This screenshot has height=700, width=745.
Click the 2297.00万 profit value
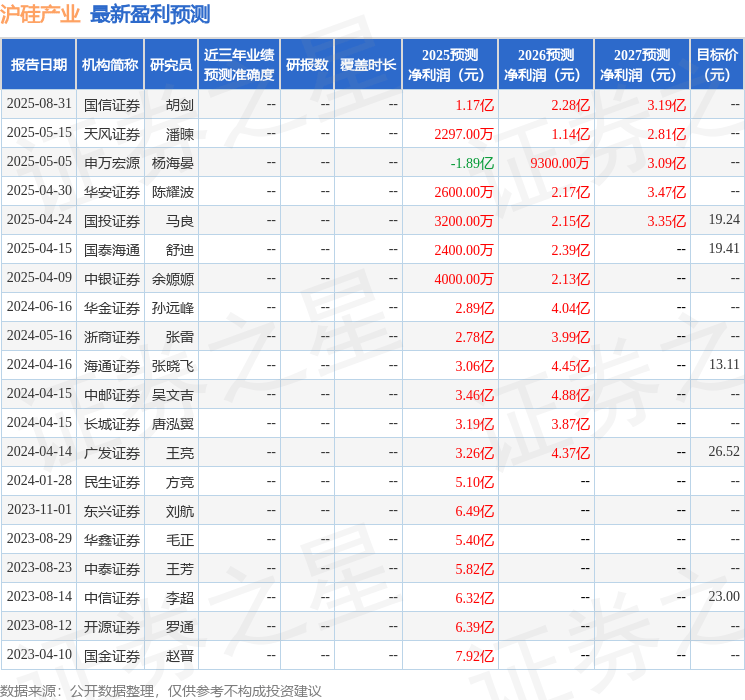[464, 134]
